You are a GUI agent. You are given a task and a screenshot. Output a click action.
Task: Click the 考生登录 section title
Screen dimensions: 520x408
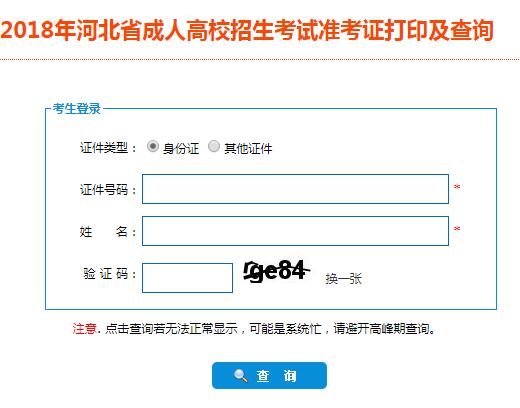coord(77,109)
